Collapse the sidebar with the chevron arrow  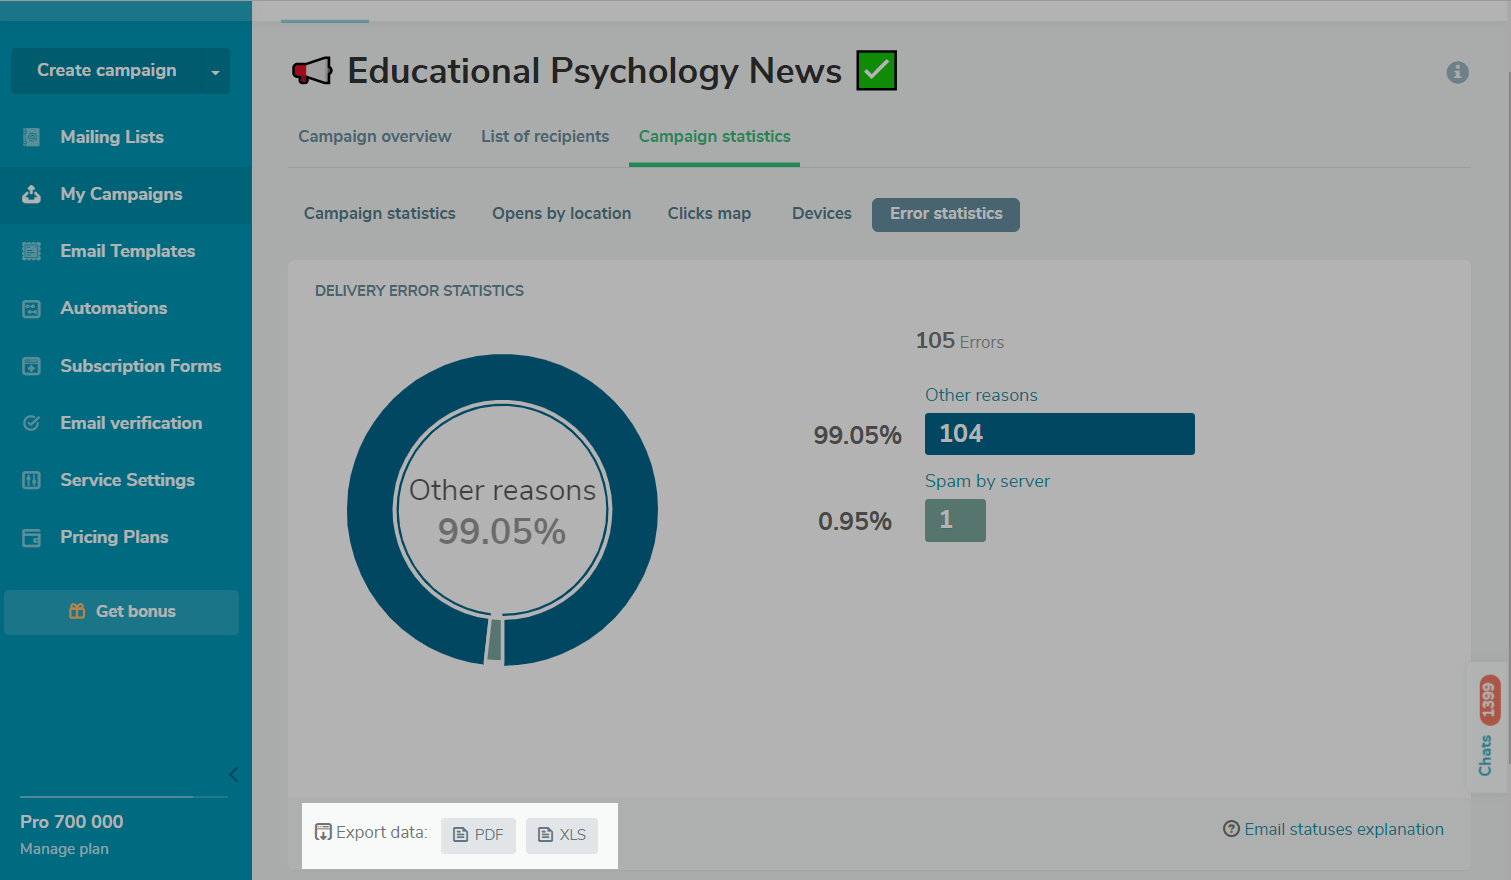[x=233, y=774]
